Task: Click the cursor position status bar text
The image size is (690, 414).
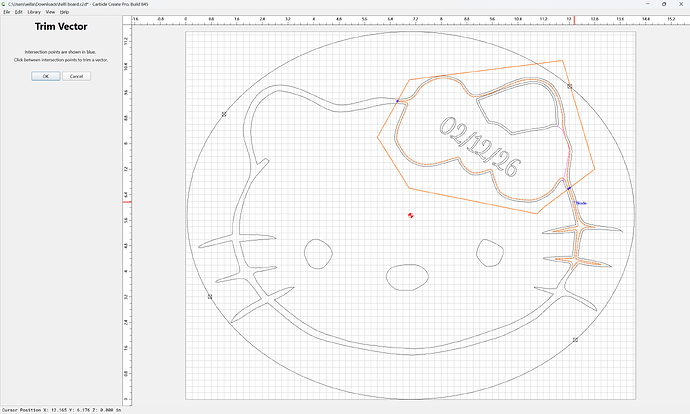Action: [x=62, y=410]
